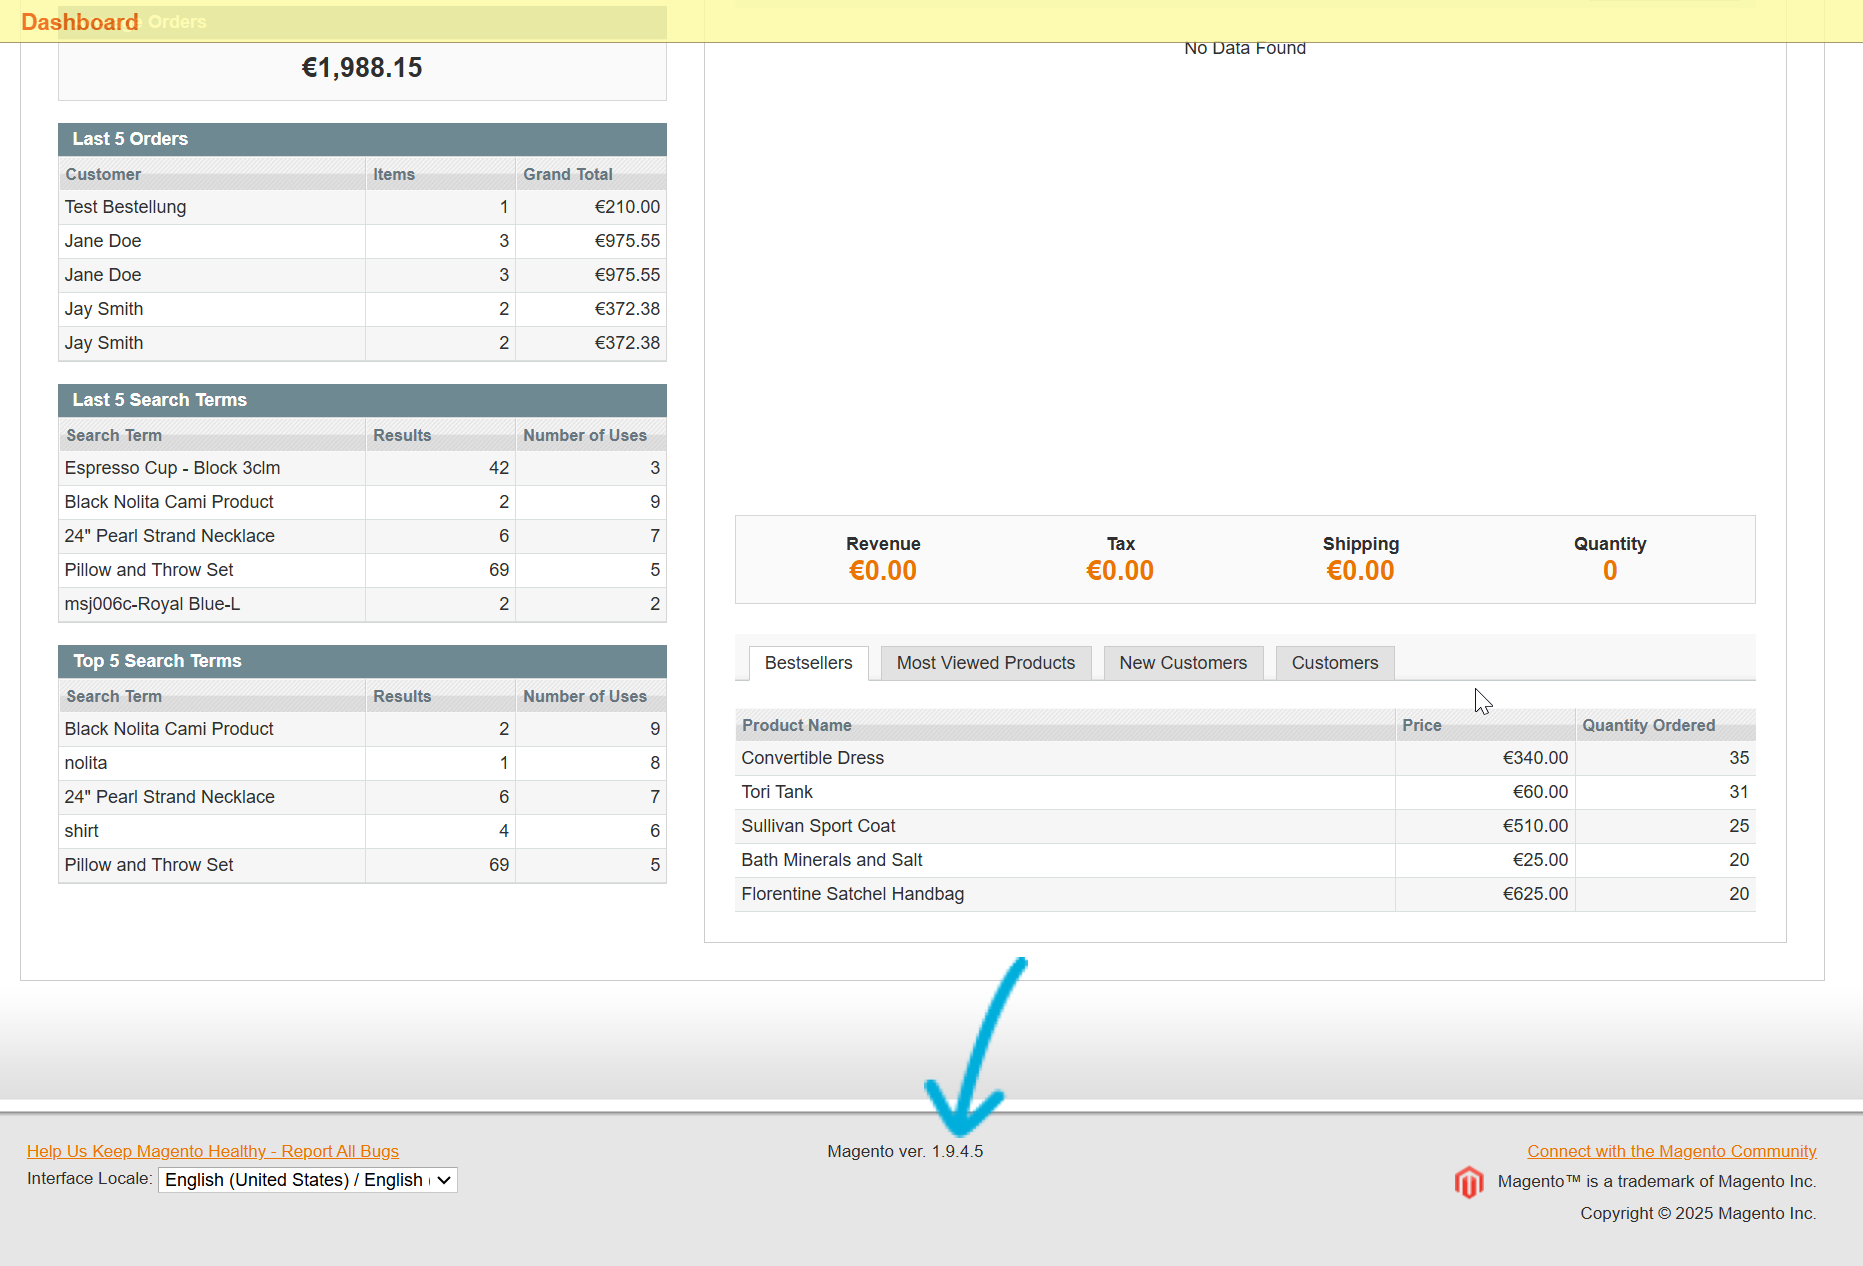Click the Magento logo icon in footer
This screenshot has height=1266, width=1863.
click(x=1468, y=1182)
